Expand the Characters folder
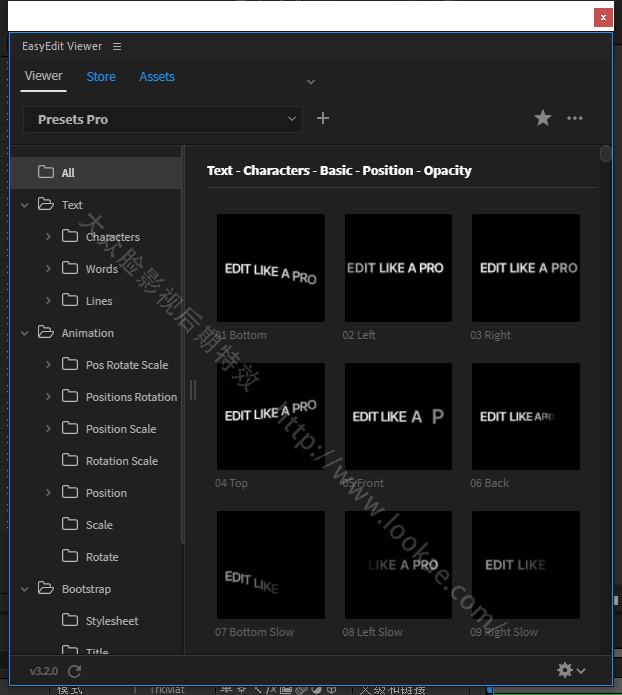The image size is (622, 695). click(48, 237)
